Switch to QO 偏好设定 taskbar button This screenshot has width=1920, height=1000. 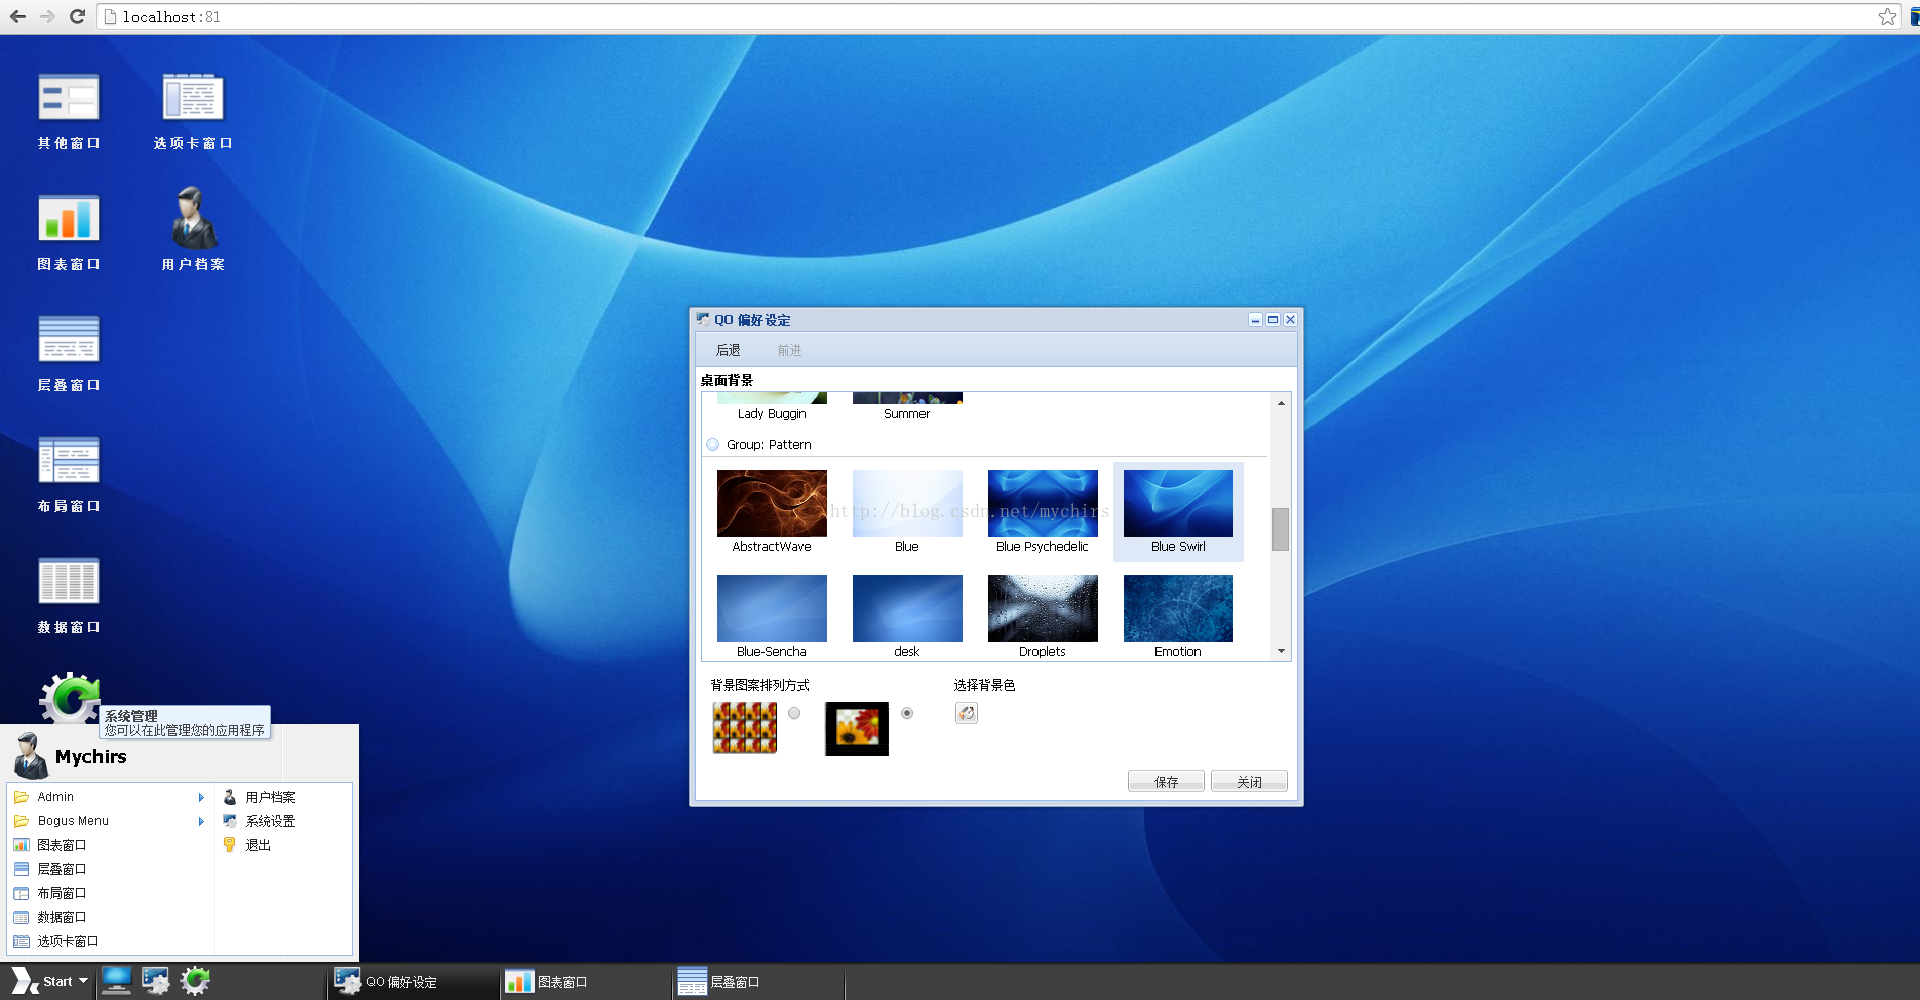[x=412, y=982]
